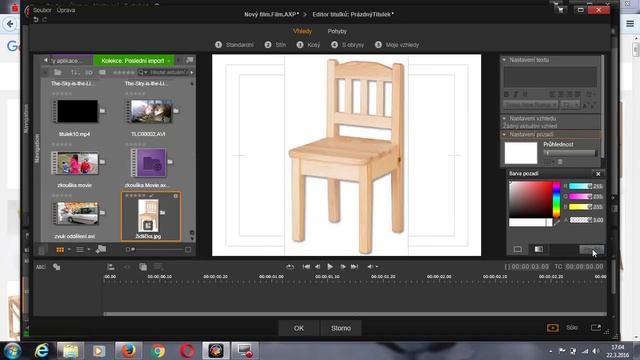The image size is (640, 360).
Task: Adjust the cyan R channel slider
Action: tap(580, 186)
